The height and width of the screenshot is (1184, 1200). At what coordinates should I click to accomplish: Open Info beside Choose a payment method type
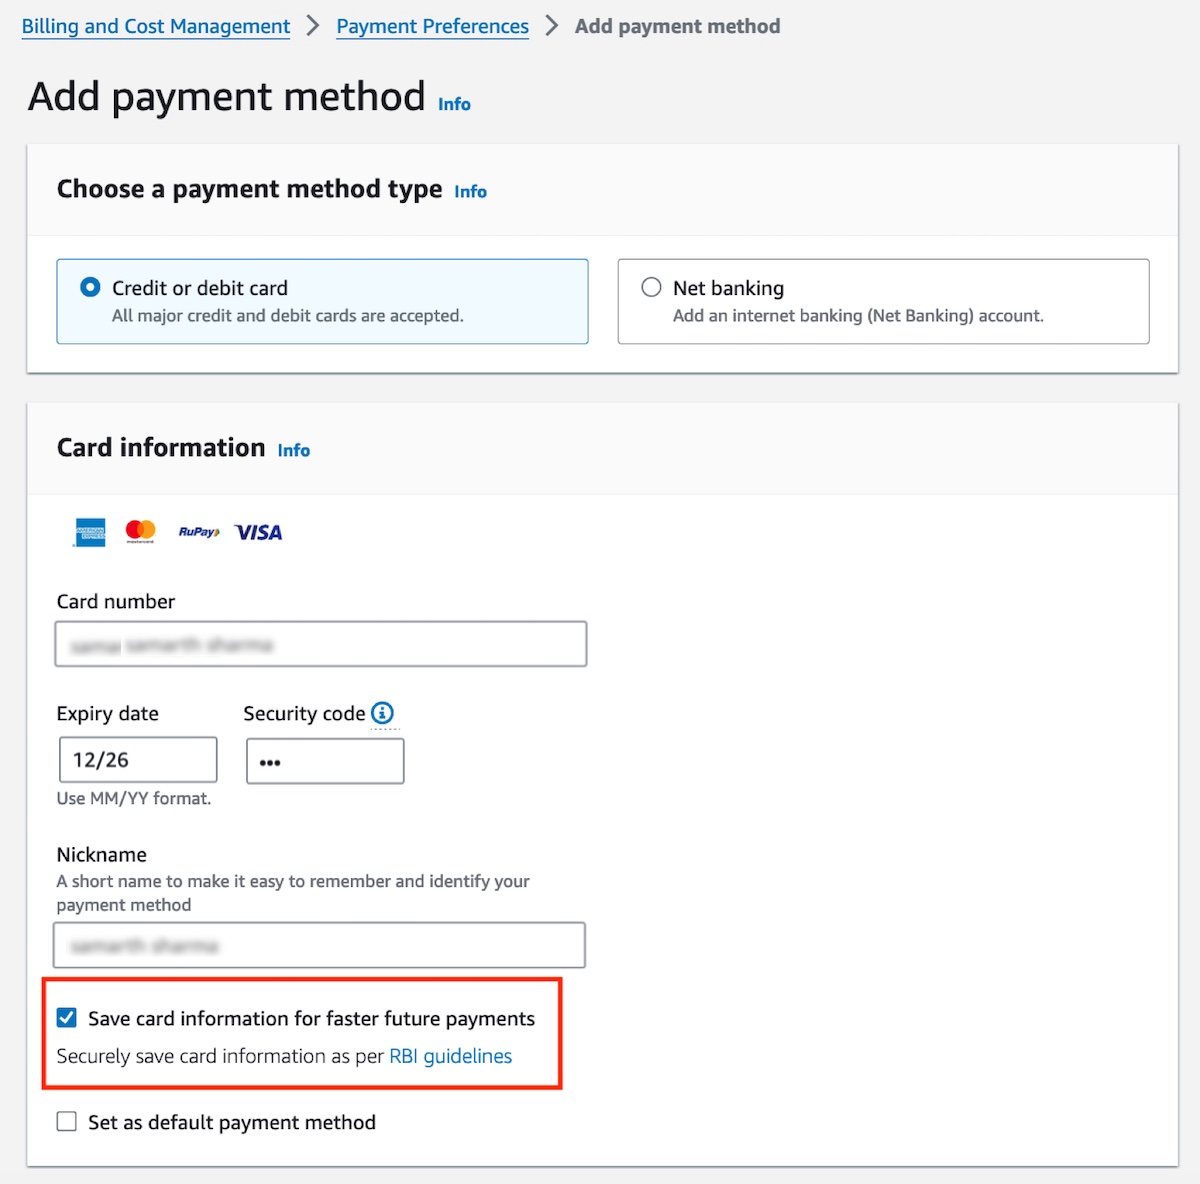pos(470,192)
